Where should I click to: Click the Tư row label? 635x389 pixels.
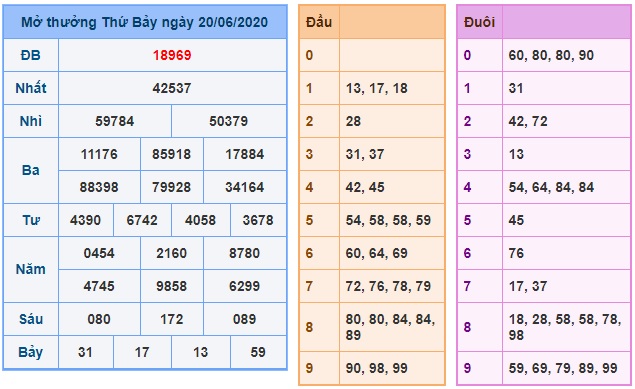click(x=31, y=220)
